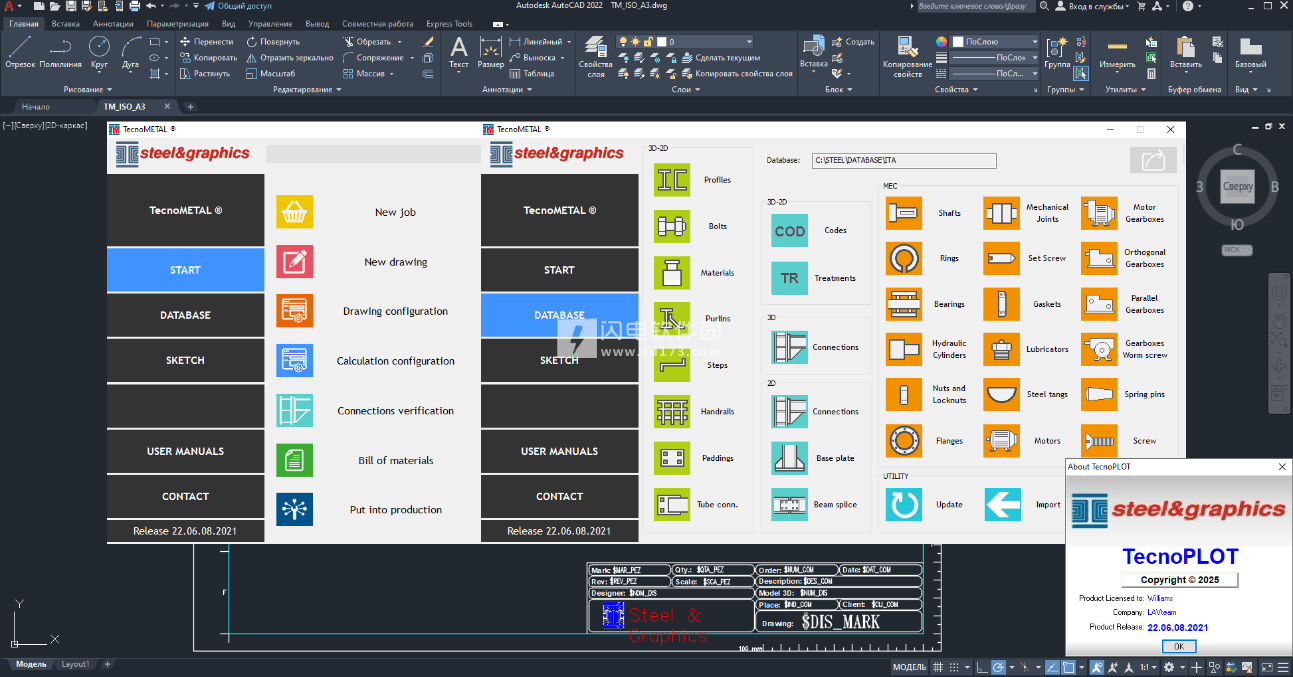Click the Database path input field
The image size is (1293, 677).
(x=903, y=160)
